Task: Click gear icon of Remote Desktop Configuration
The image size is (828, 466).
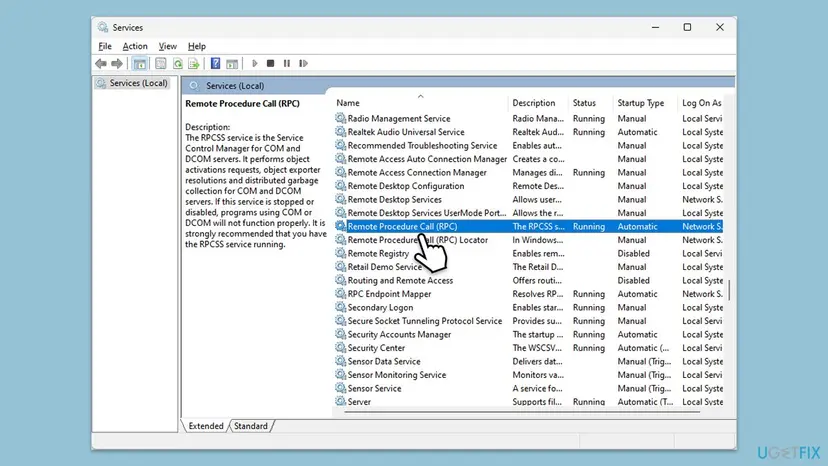Action: point(341,185)
